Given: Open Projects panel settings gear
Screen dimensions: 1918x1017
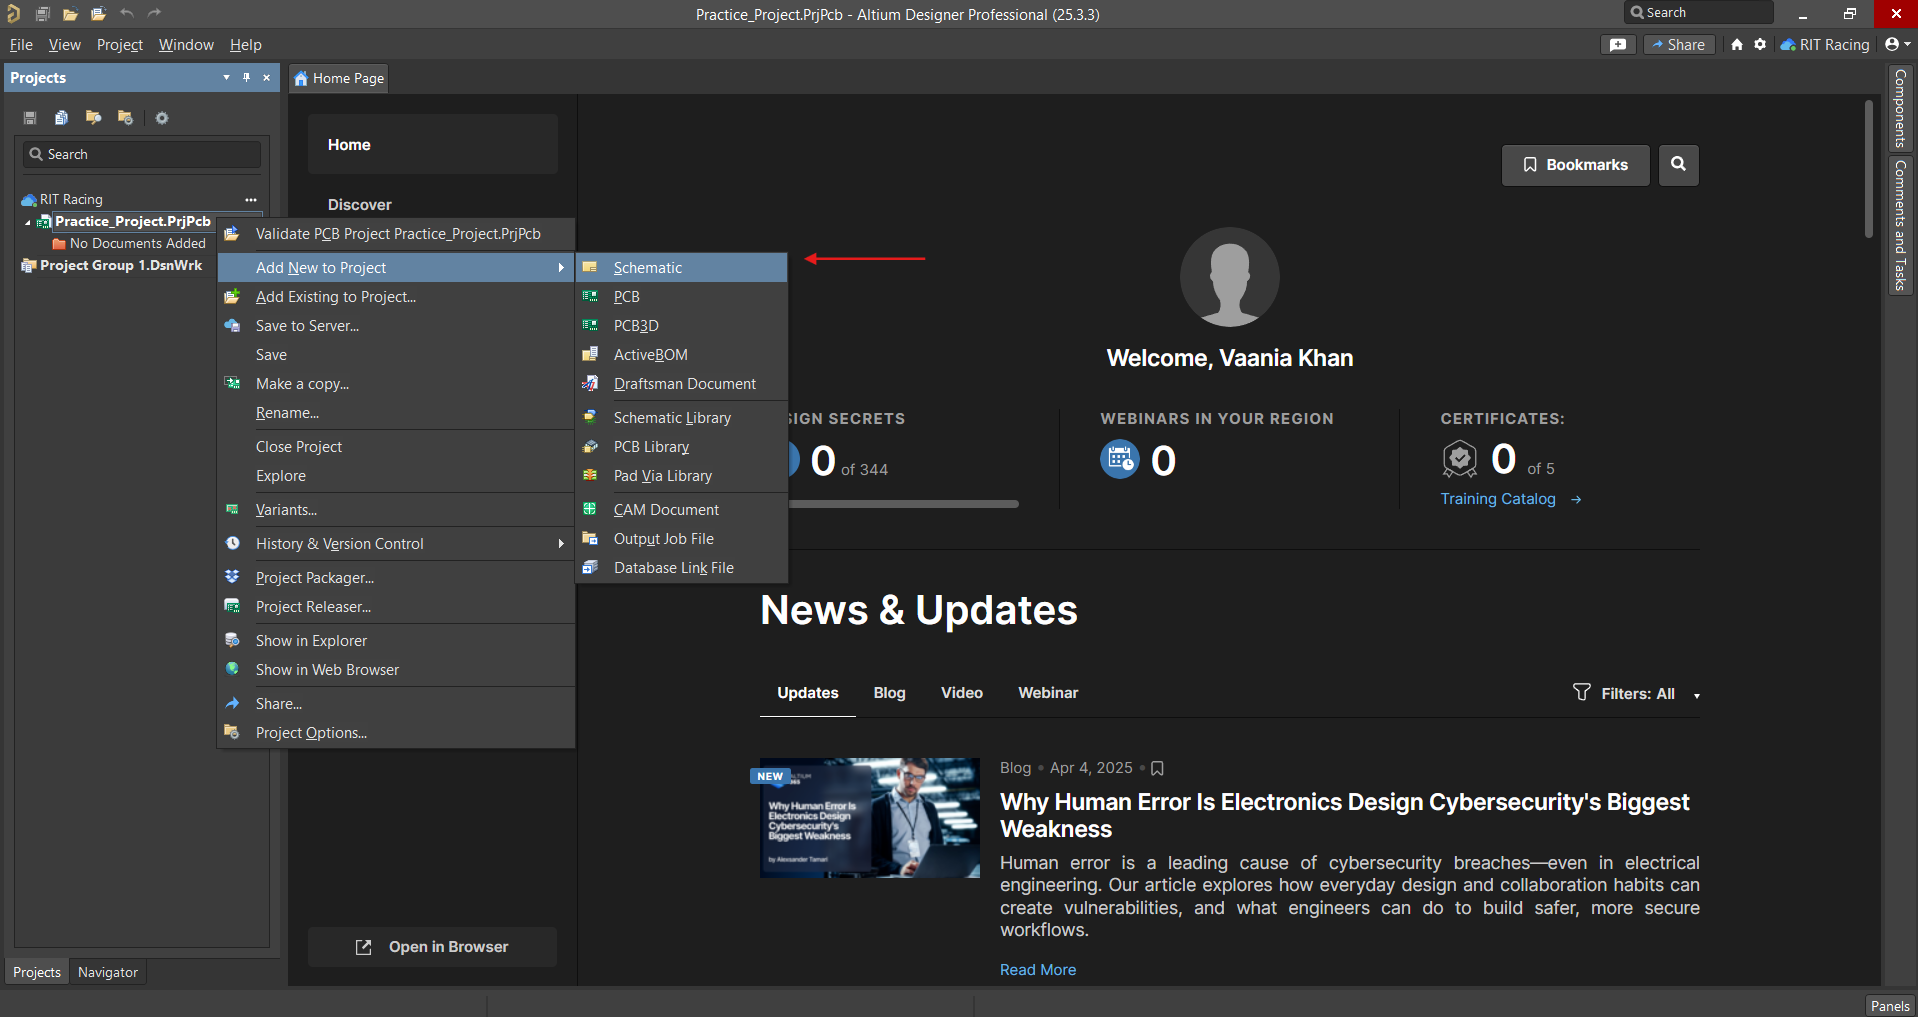Looking at the screenshot, I should coord(162,118).
